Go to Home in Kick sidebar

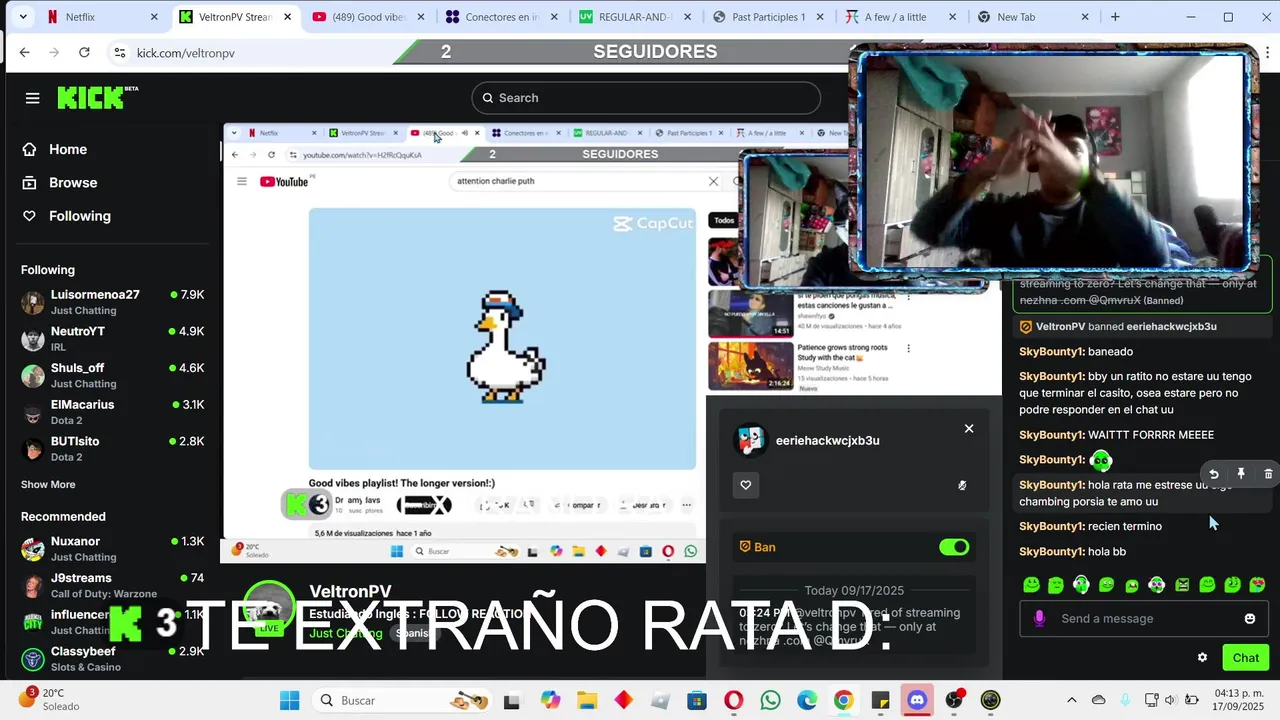67,149
